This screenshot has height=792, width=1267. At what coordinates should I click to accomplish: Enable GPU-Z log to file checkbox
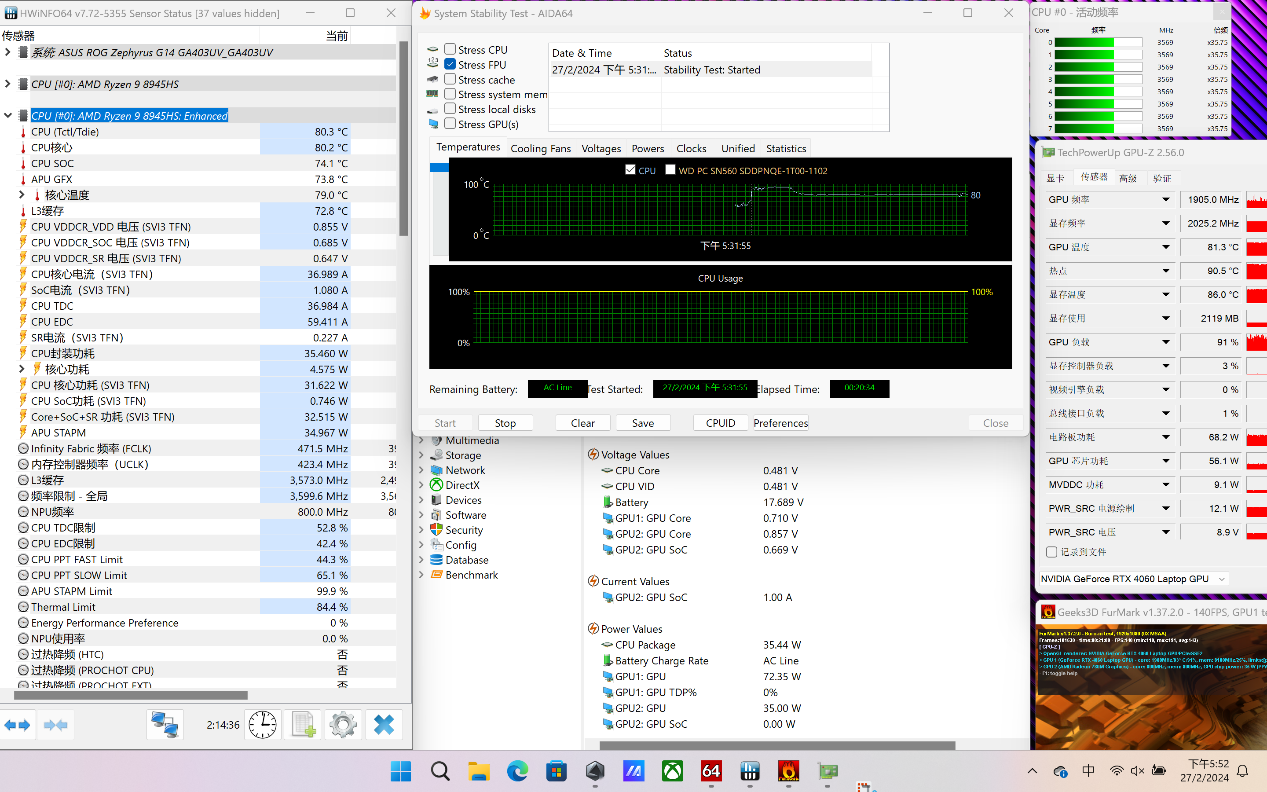click(1051, 552)
